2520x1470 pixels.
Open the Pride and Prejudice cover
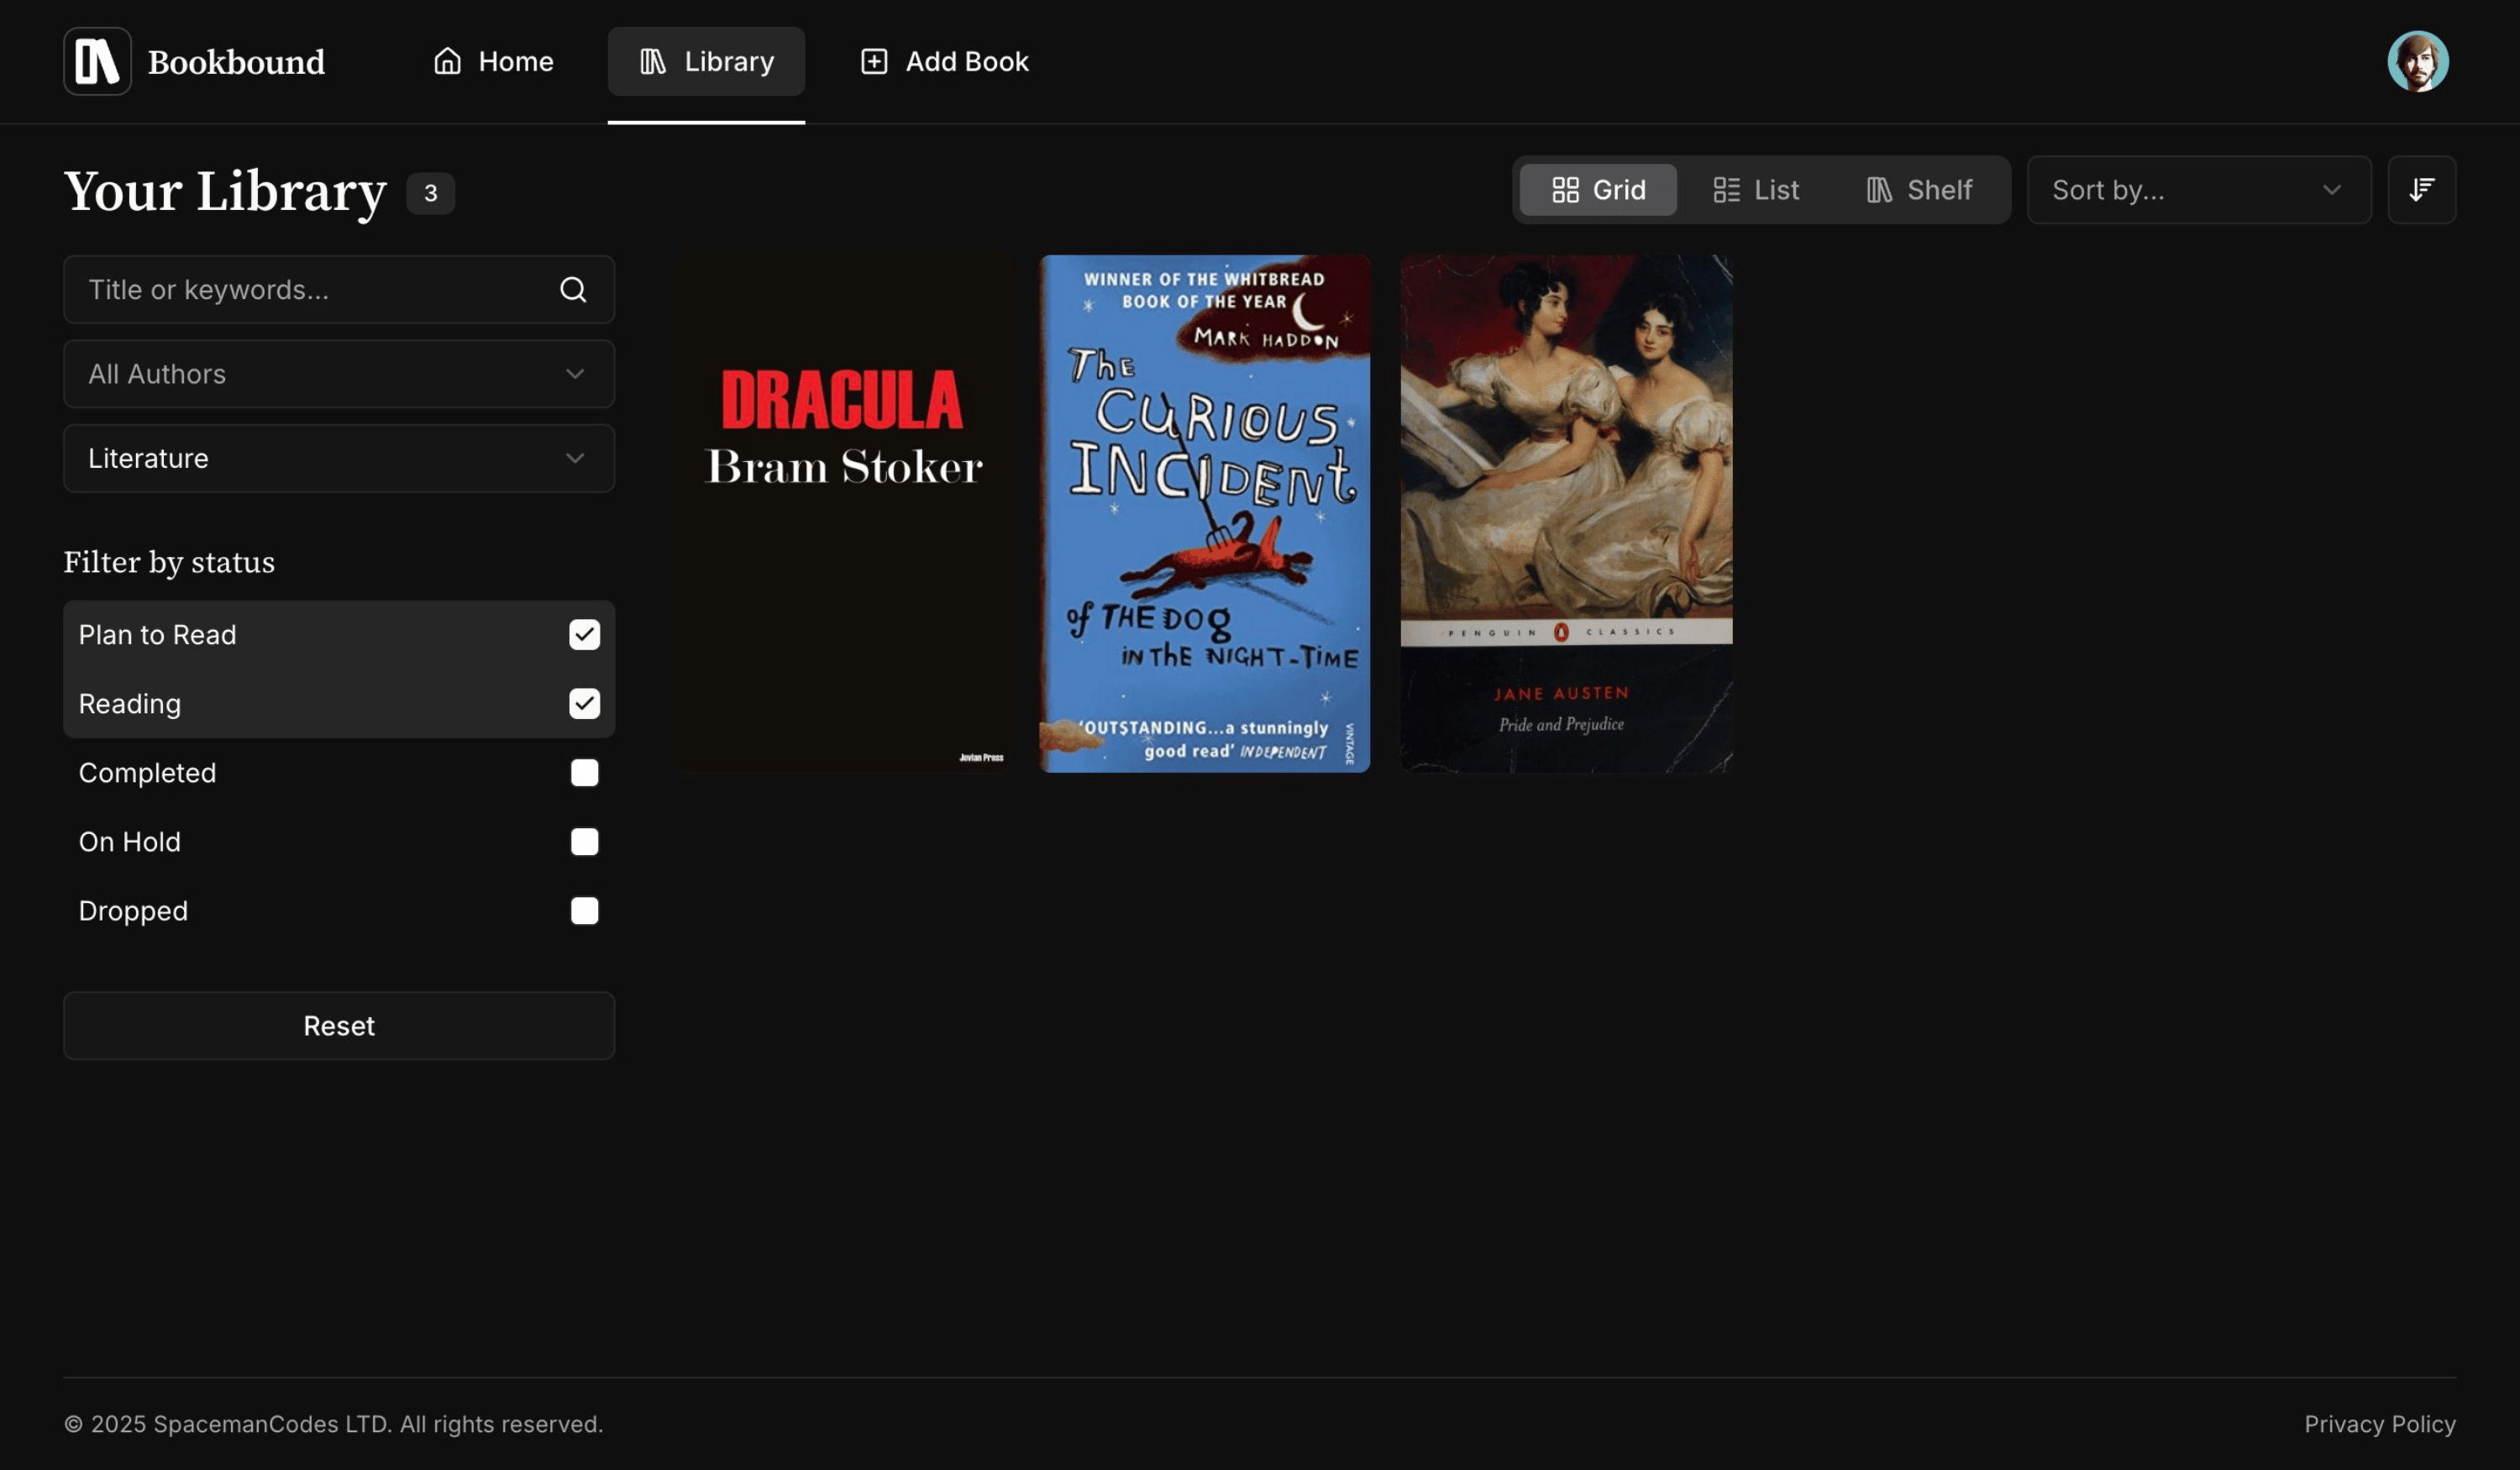(1566, 514)
